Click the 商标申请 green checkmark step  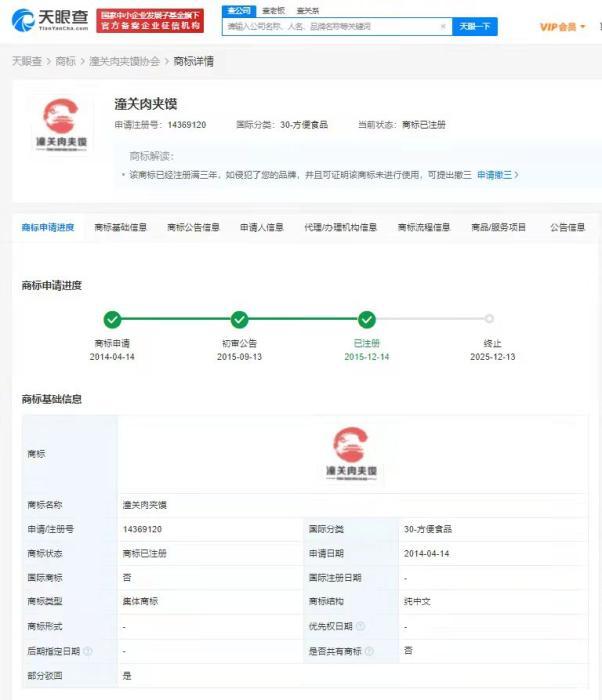112,320
